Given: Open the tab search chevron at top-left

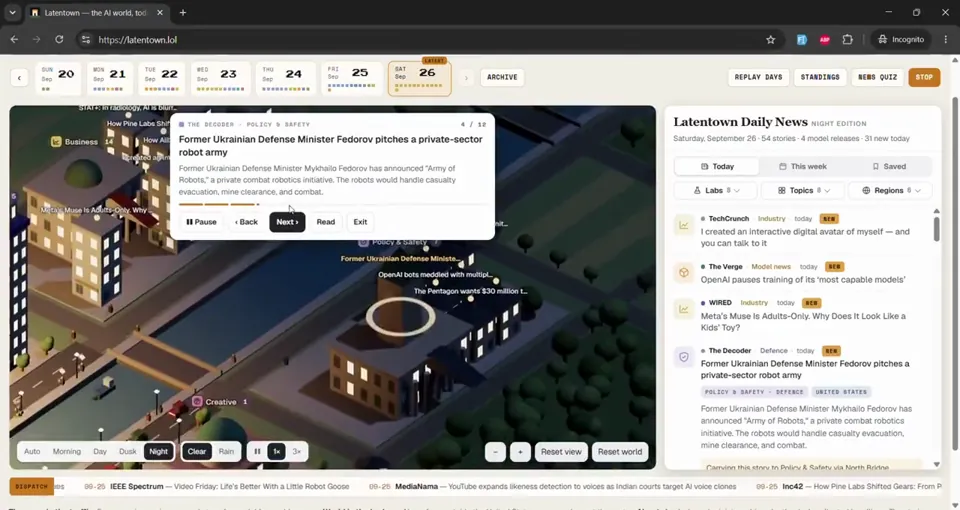Looking at the screenshot, I should [x=12, y=12].
